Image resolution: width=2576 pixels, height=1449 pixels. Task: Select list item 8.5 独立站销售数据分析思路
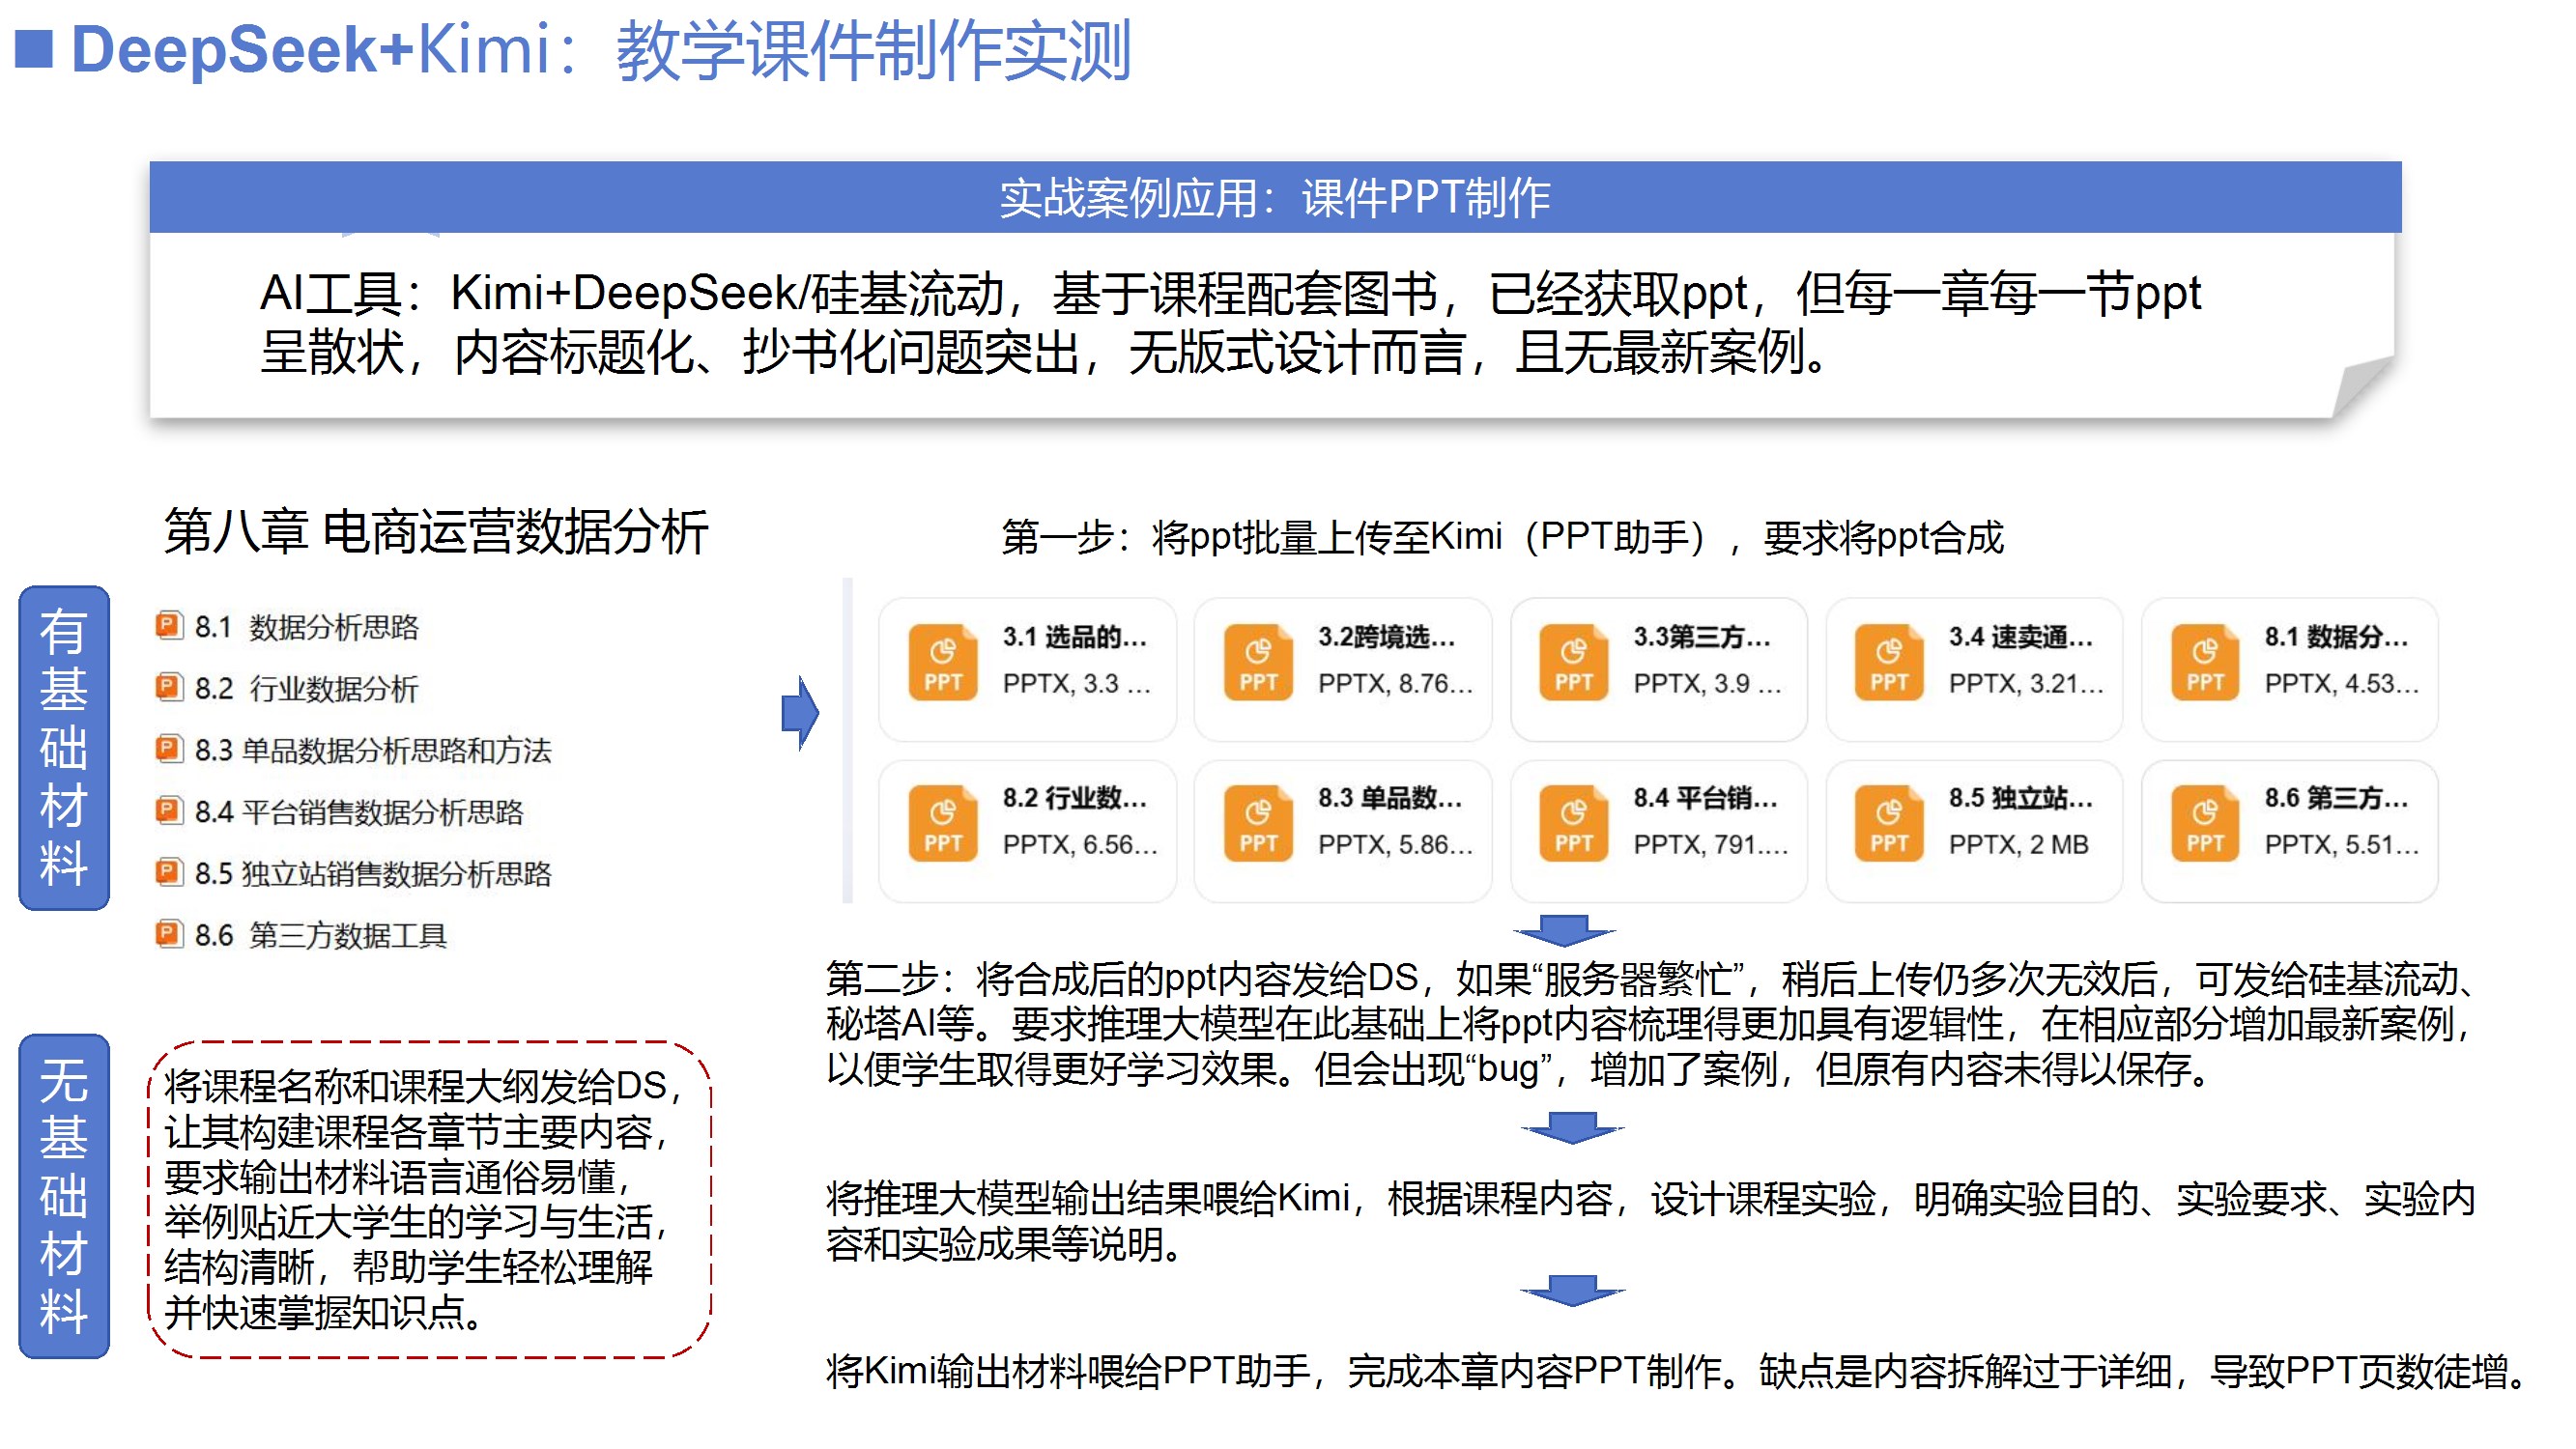tap(372, 874)
